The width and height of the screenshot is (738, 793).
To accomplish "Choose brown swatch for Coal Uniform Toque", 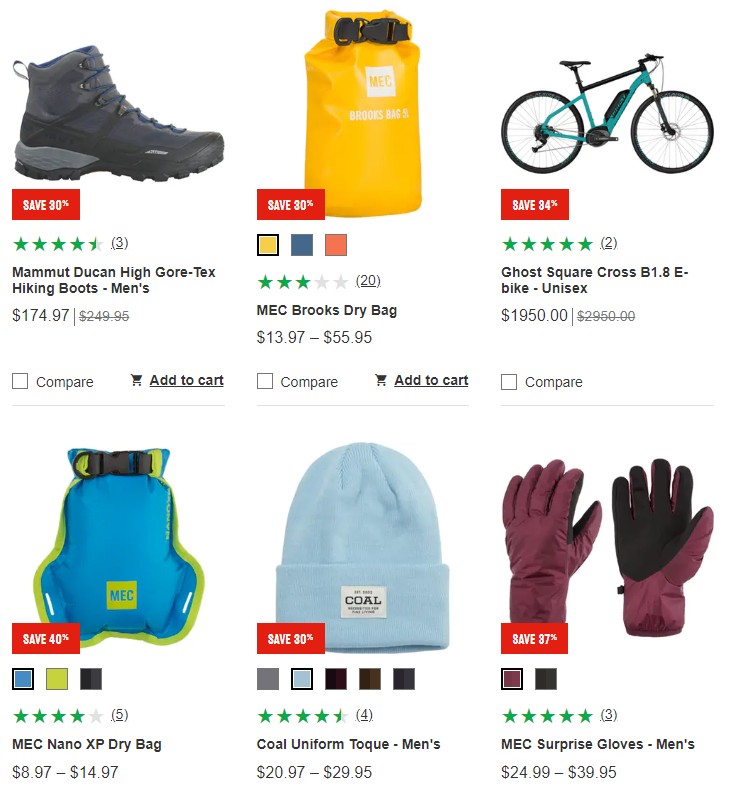I will click(x=370, y=679).
